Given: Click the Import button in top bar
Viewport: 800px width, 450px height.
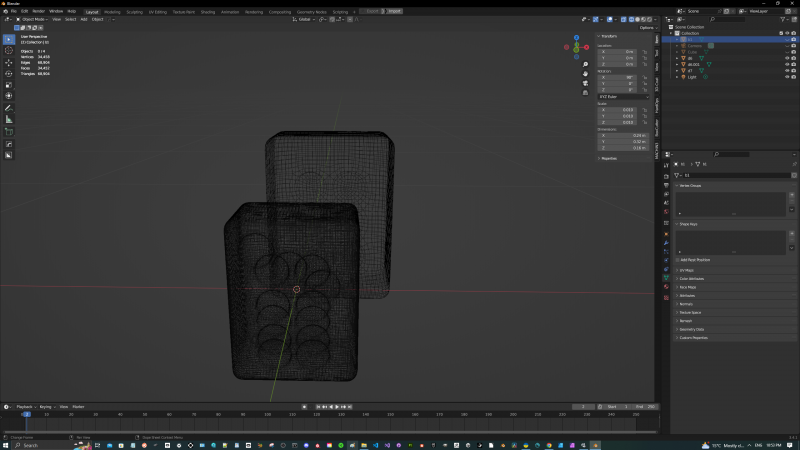Looking at the screenshot, I should pyautogui.click(x=393, y=11).
